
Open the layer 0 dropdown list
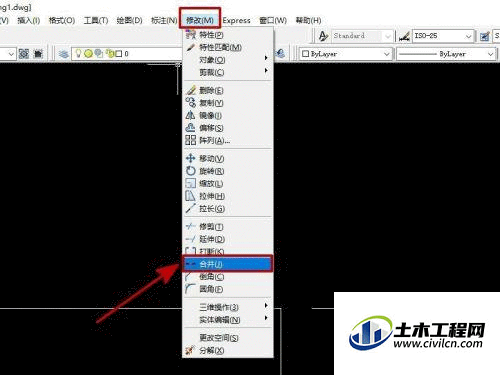click(x=127, y=54)
